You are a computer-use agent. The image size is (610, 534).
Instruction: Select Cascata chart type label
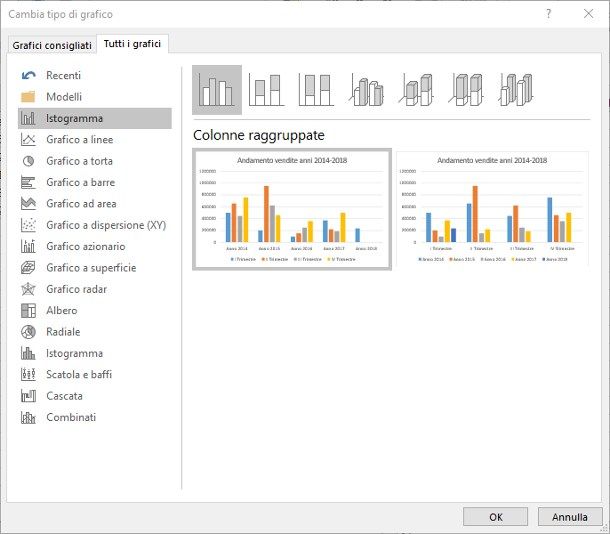[x=64, y=396]
